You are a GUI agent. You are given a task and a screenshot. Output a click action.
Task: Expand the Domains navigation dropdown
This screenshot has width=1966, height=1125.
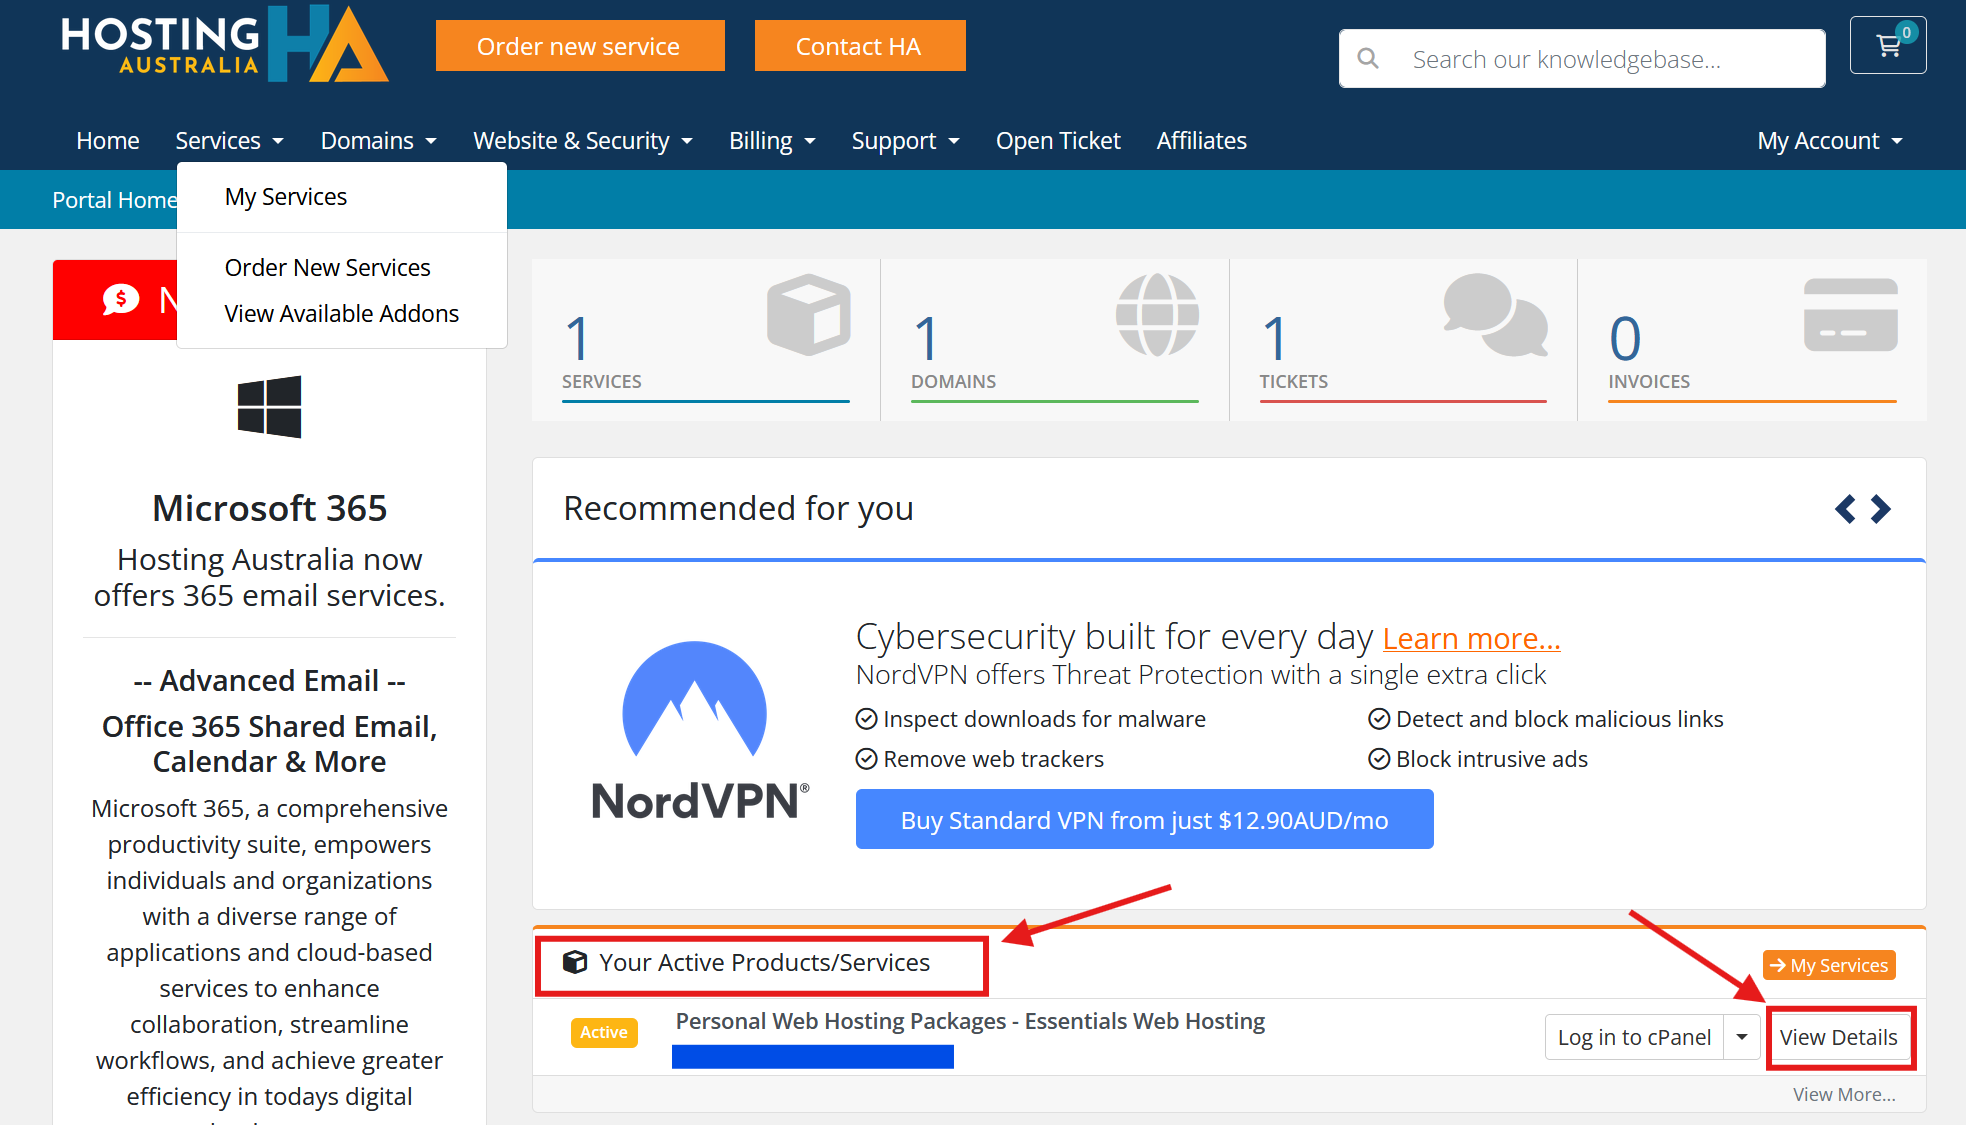click(379, 141)
